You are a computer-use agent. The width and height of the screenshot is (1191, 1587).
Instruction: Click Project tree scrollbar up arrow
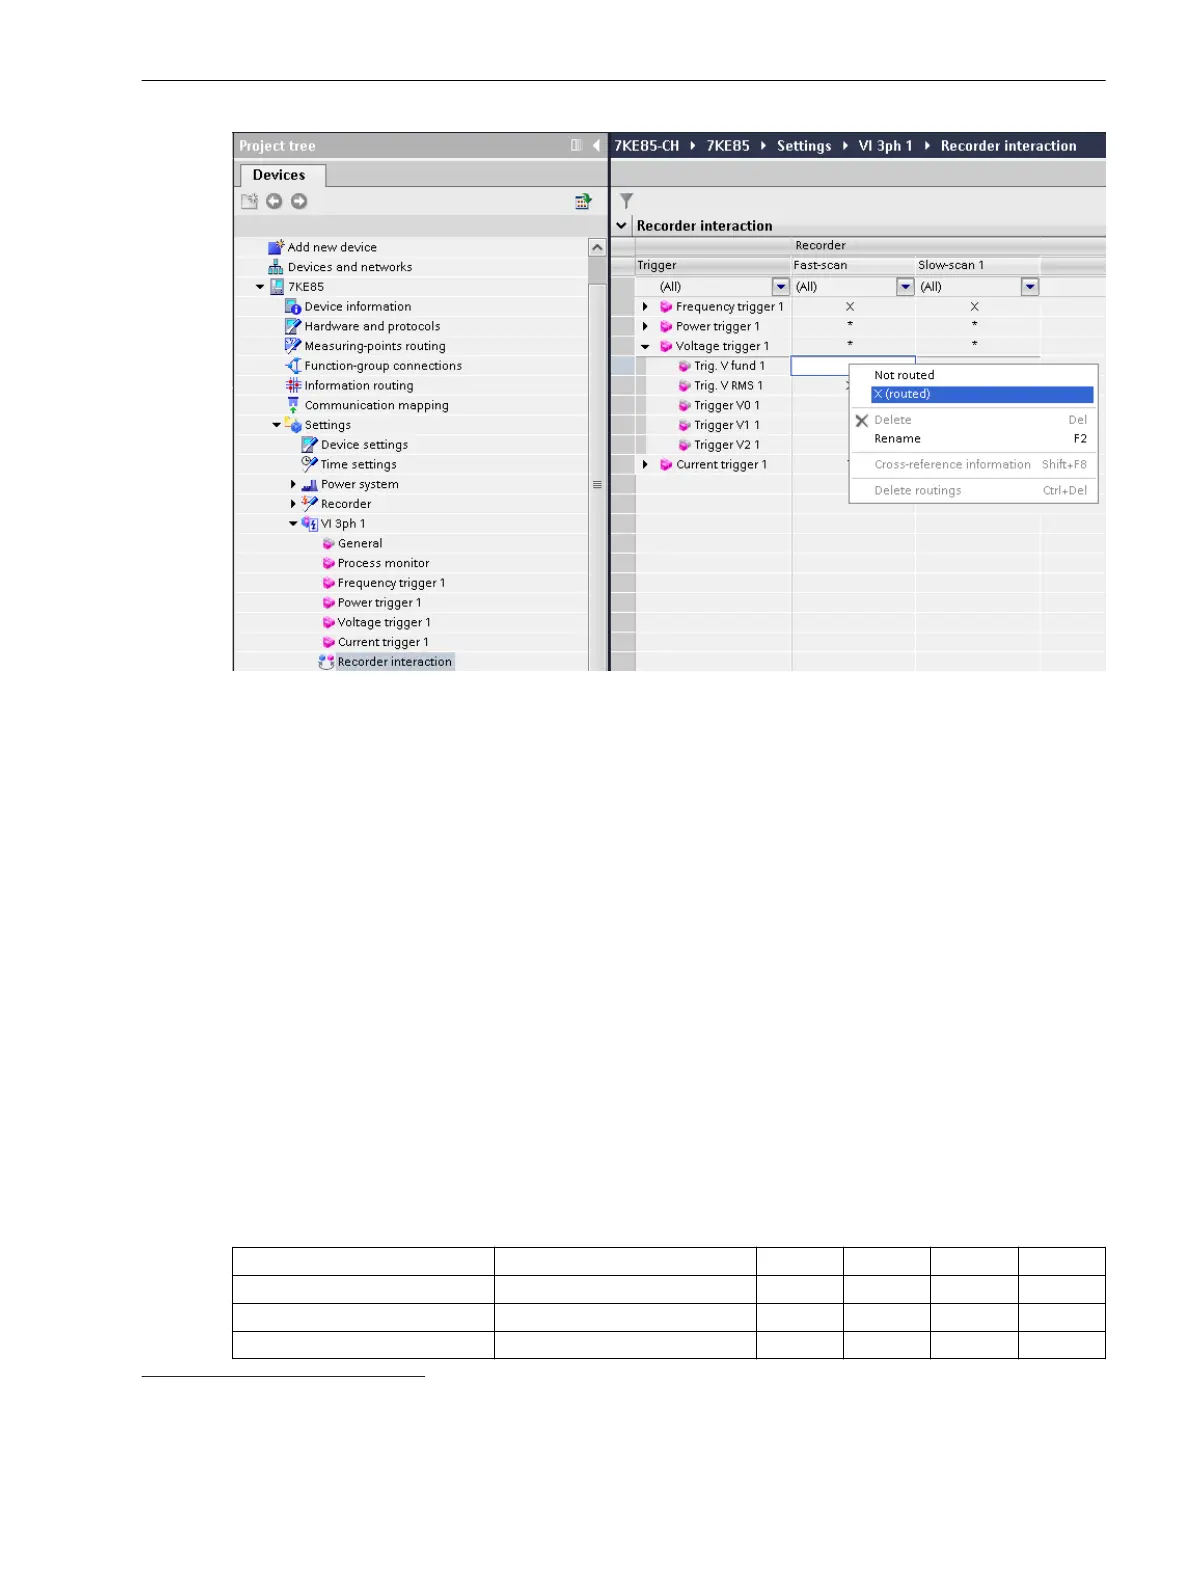(597, 248)
